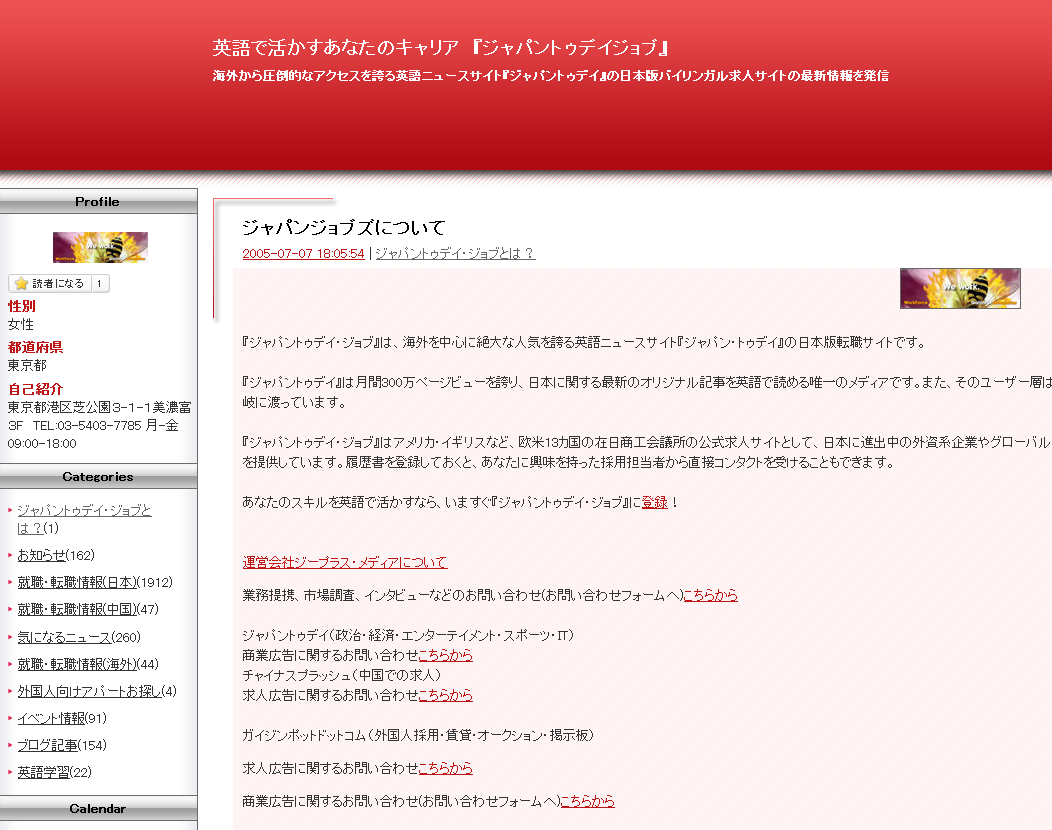This screenshot has height=830, width=1052.
Task: Open the お知らせ category
Action: (42, 556)
